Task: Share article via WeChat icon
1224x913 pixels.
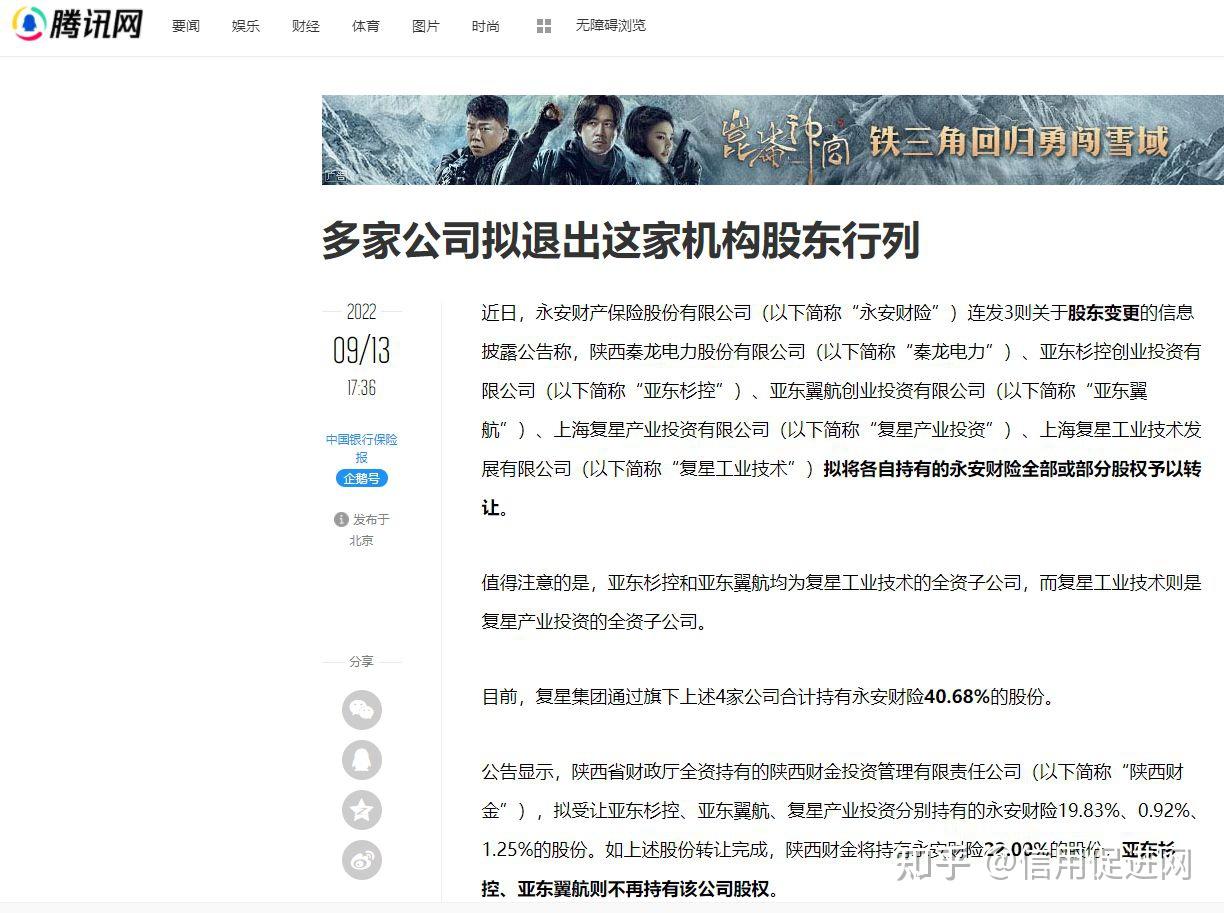Action: [362, 710]
